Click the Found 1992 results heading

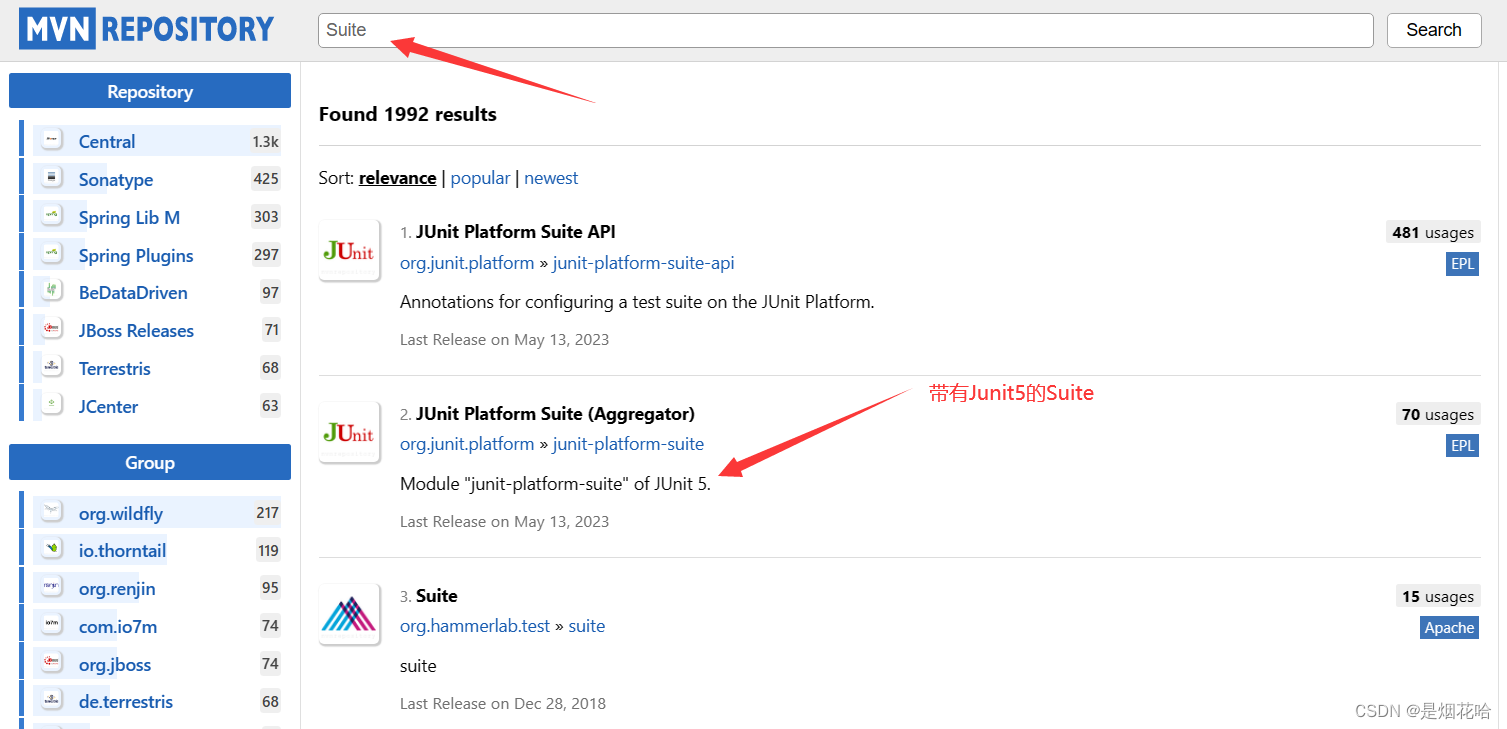click(x=408, y=114)
